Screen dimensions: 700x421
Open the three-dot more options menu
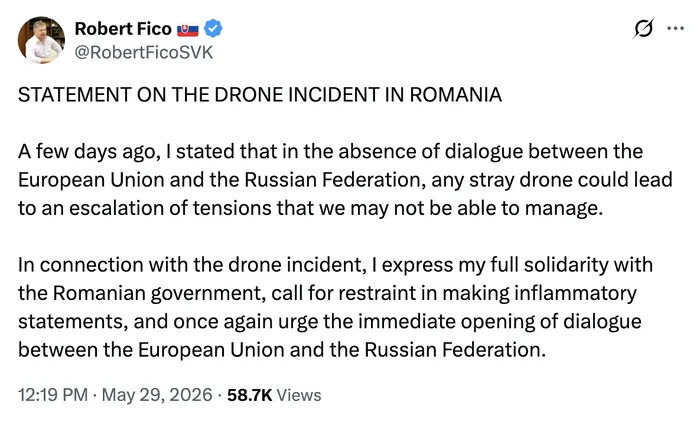[x=675, y=29]
